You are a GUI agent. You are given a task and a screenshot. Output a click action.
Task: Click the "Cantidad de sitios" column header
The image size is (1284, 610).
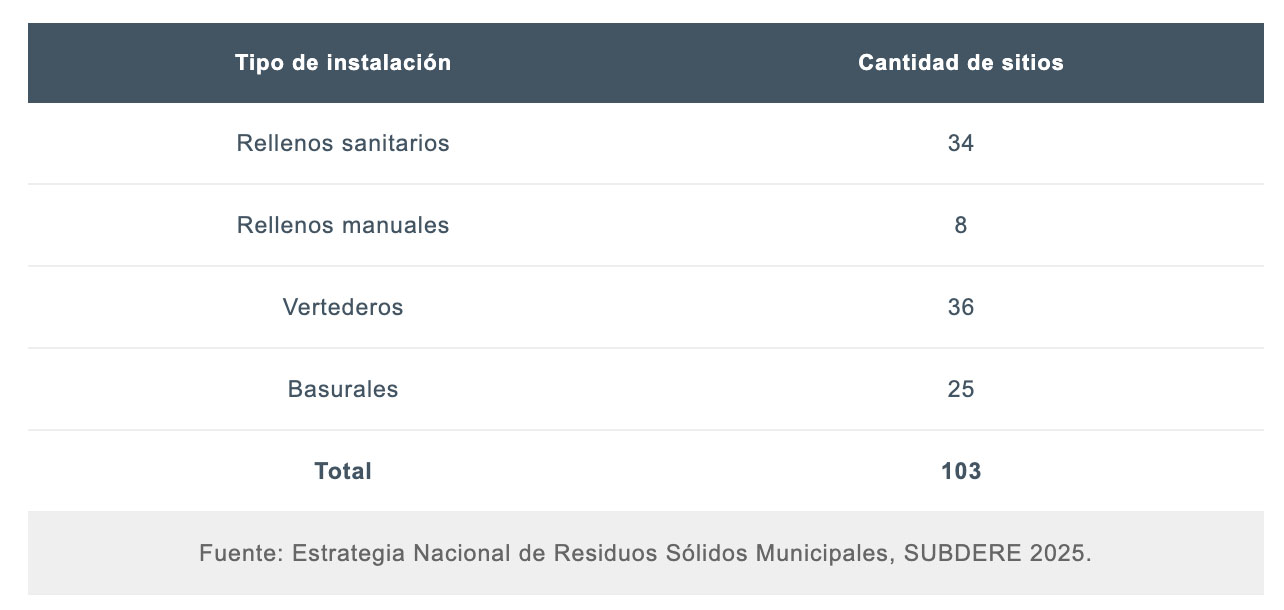coord(960,63)
